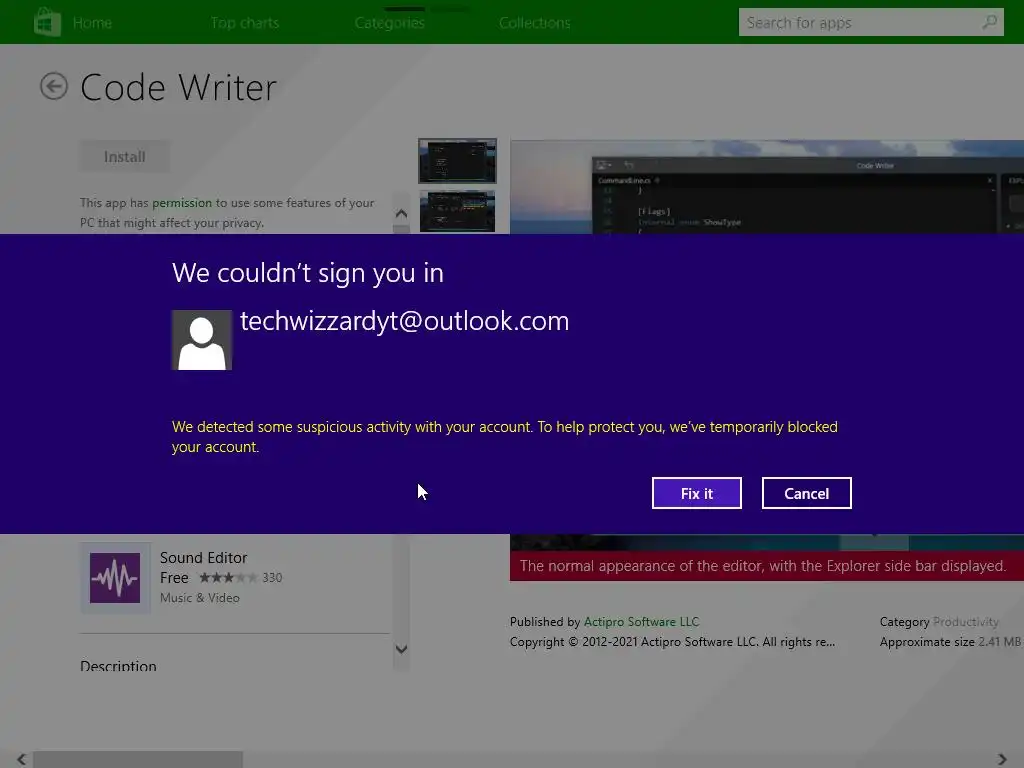1024x768 pixels.
Task: Open the Collections menu
Action: (x=535, y=23)
